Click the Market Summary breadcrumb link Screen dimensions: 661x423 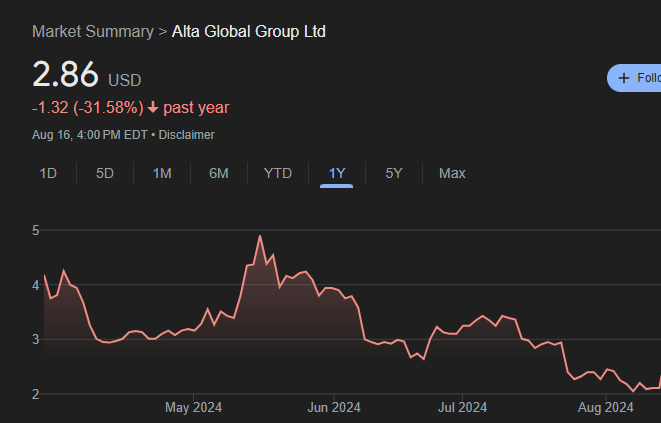[x=93, y=32]
